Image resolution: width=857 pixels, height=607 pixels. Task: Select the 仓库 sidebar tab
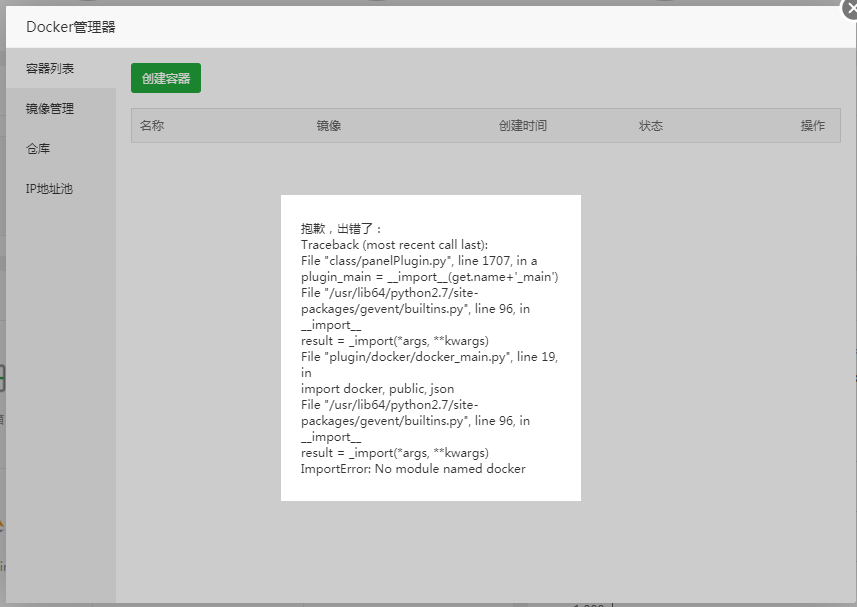[38, 149]
